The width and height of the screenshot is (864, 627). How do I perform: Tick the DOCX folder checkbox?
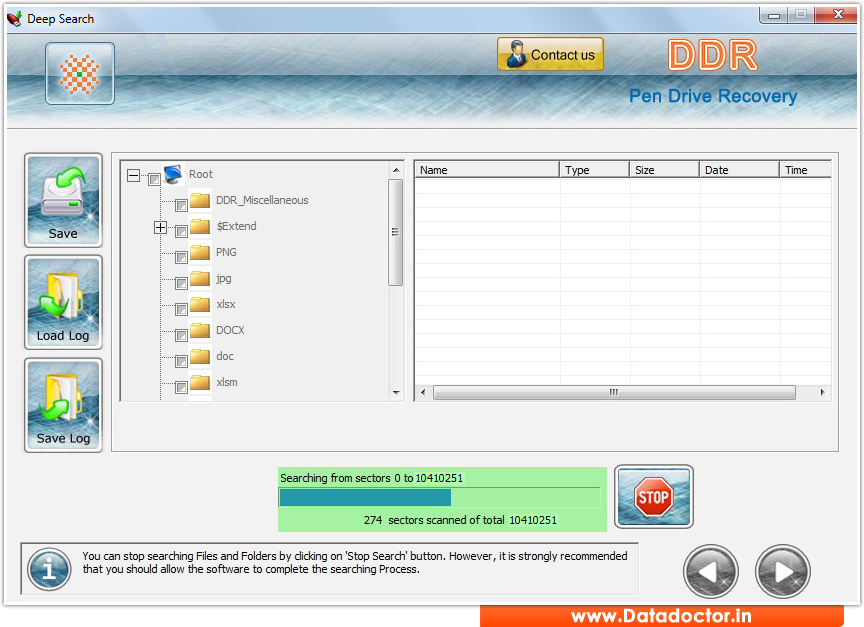pos(183,334)
